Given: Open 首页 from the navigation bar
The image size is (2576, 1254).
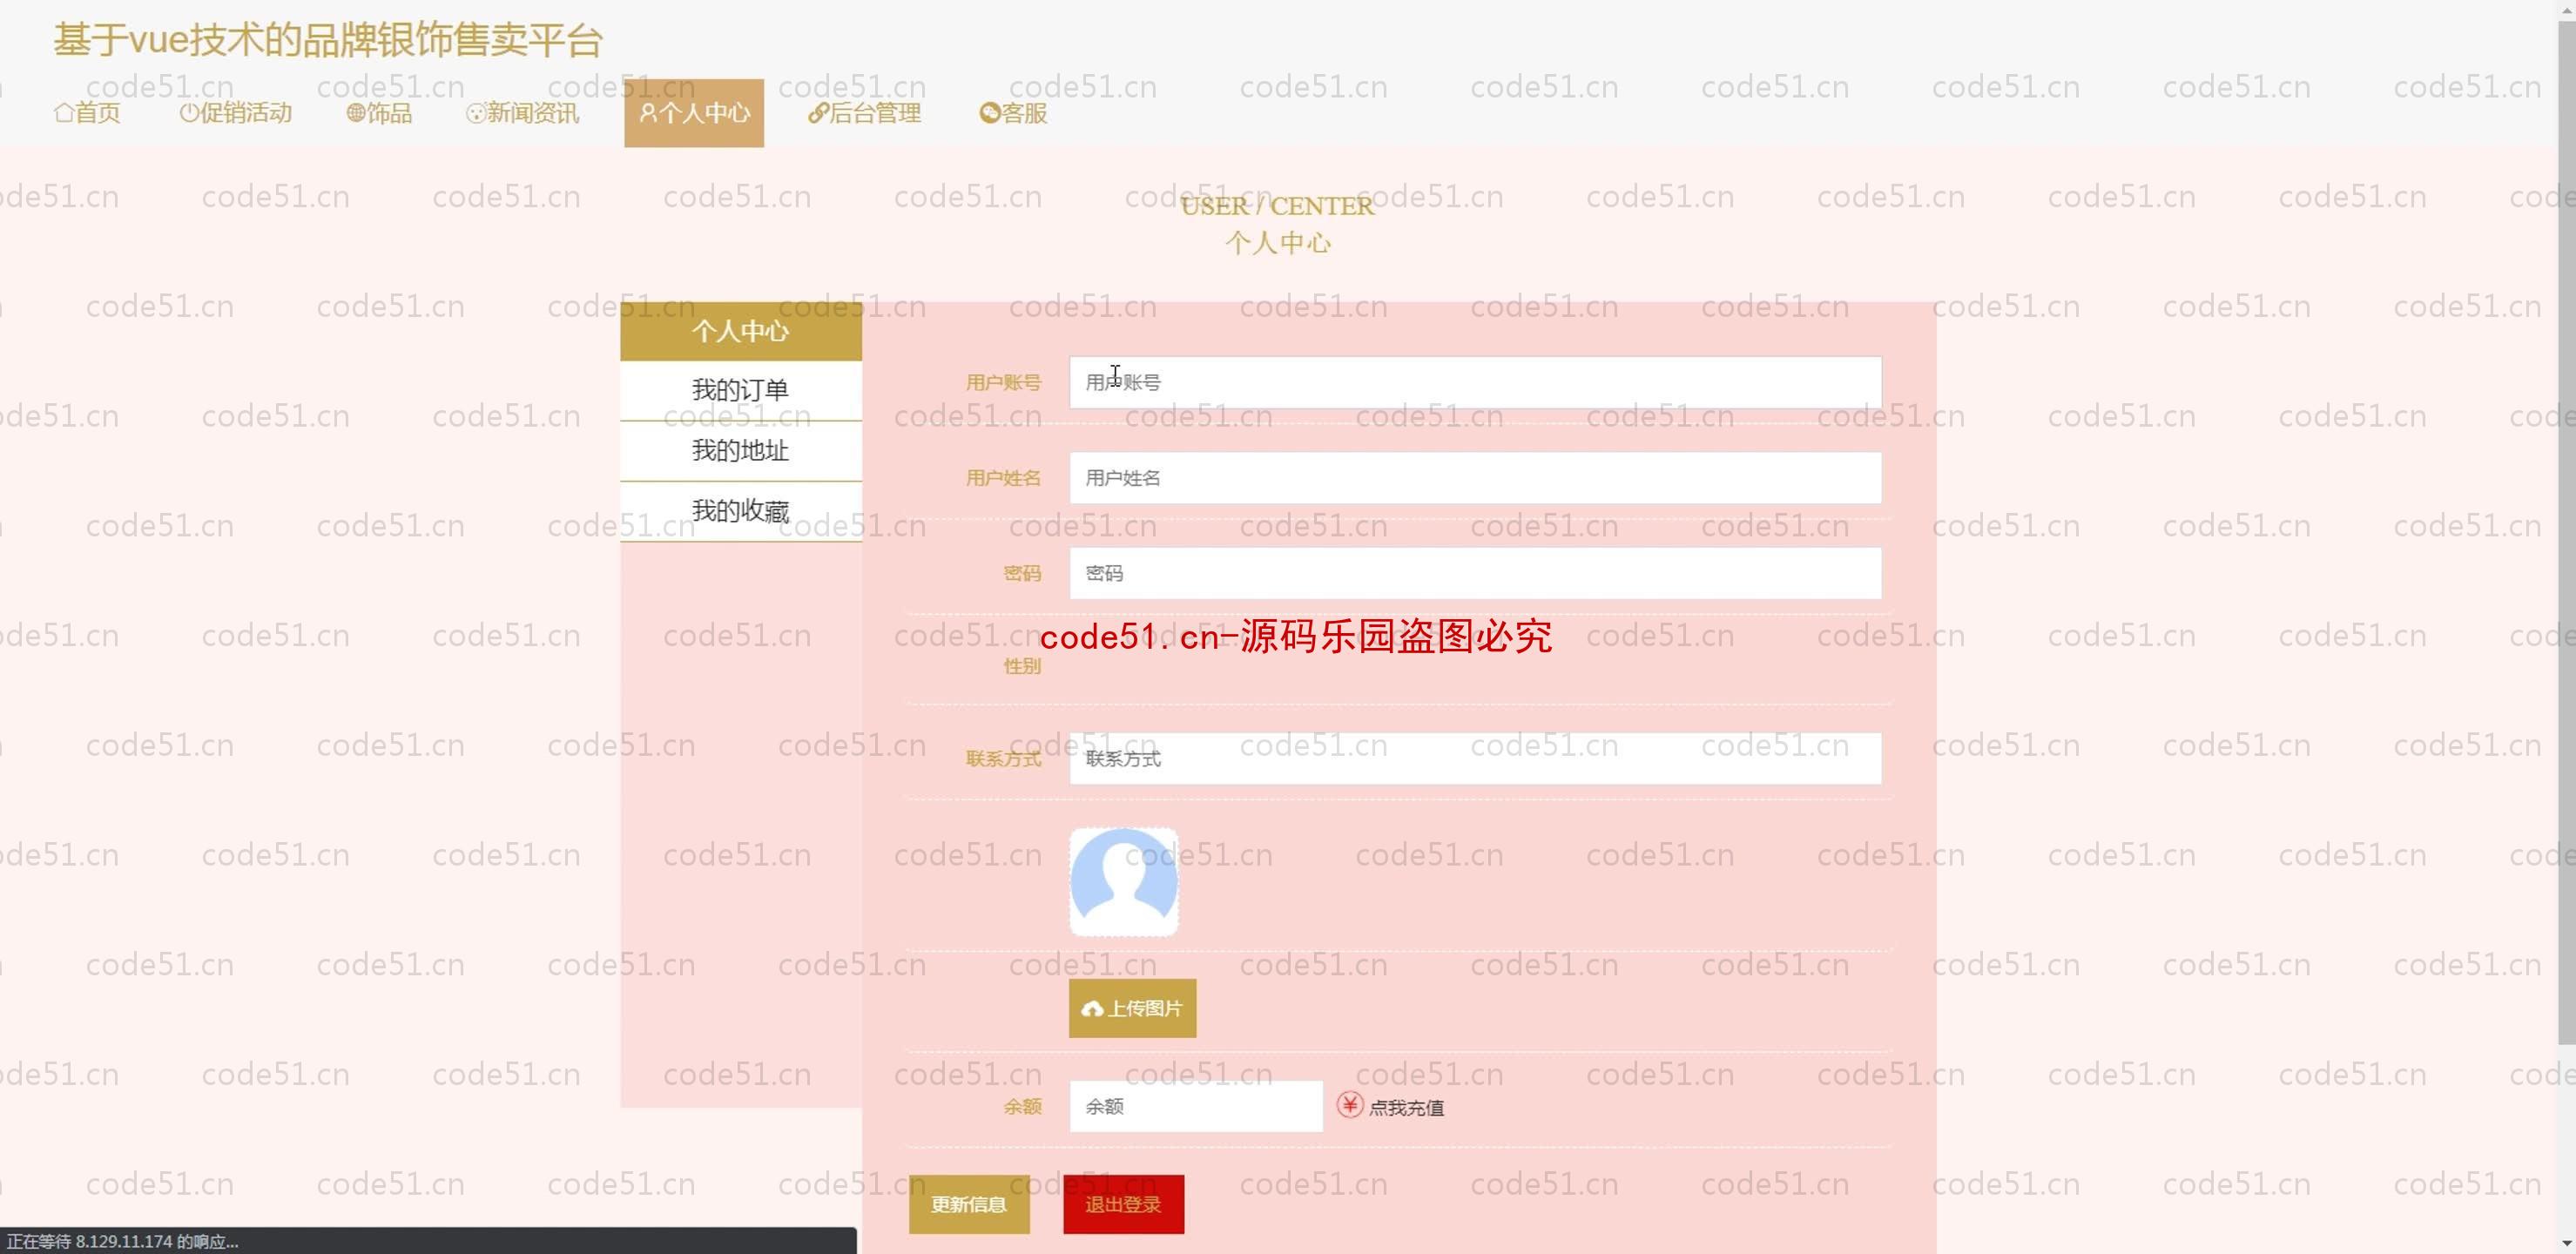Looking at the screenshot, I should (88, 113).
